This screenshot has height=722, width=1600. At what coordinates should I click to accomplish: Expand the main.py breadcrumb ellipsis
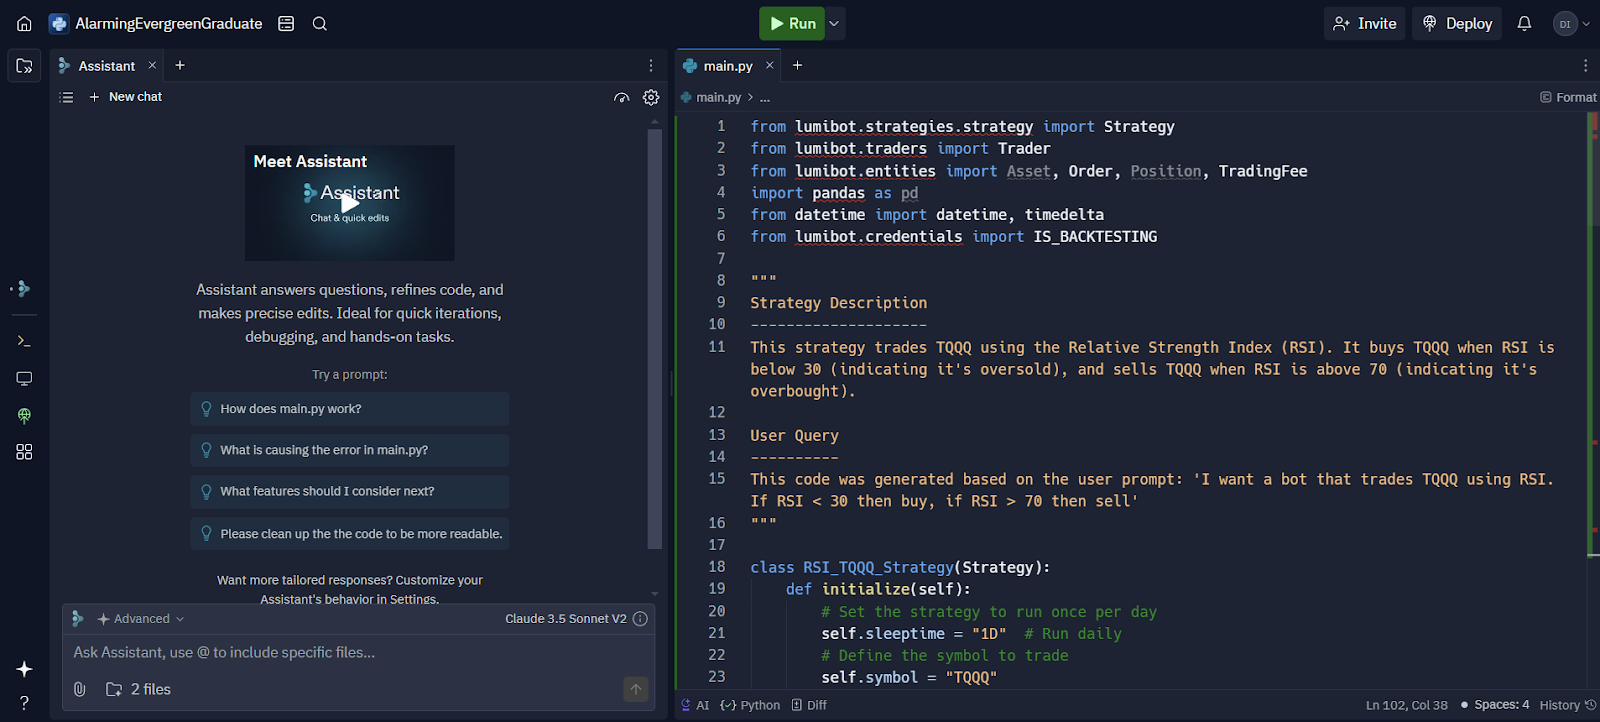(765, 98)
